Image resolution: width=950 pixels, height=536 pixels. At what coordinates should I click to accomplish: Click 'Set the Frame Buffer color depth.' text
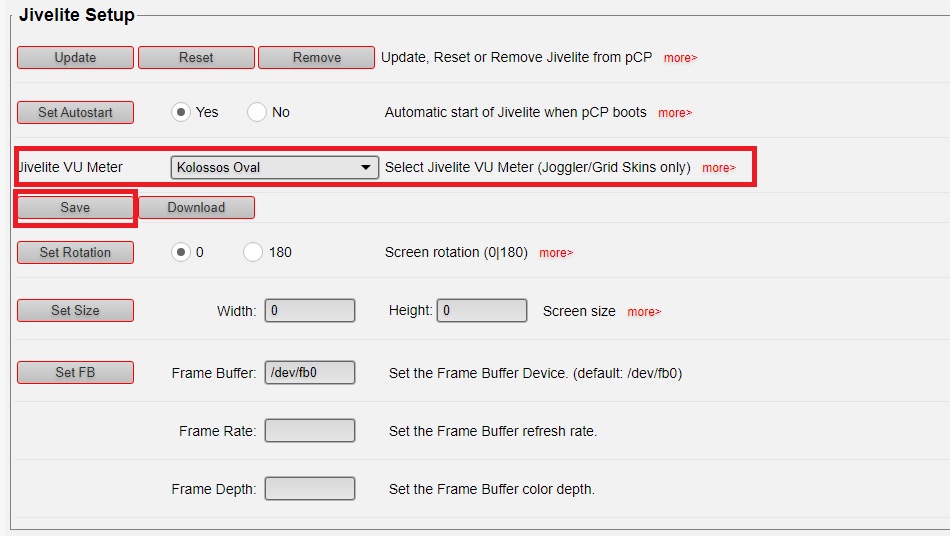(x=491, y=489)
